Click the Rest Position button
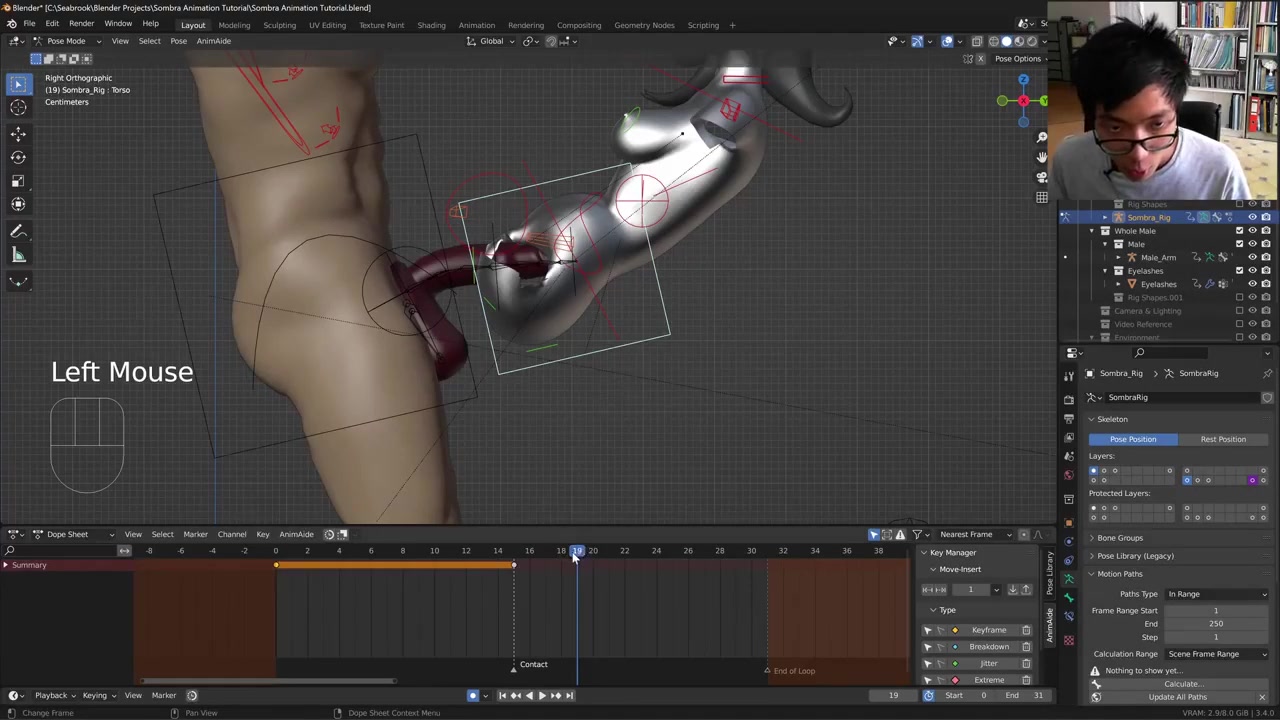Screen dimensions: 1280x720 click(1222, 439)
